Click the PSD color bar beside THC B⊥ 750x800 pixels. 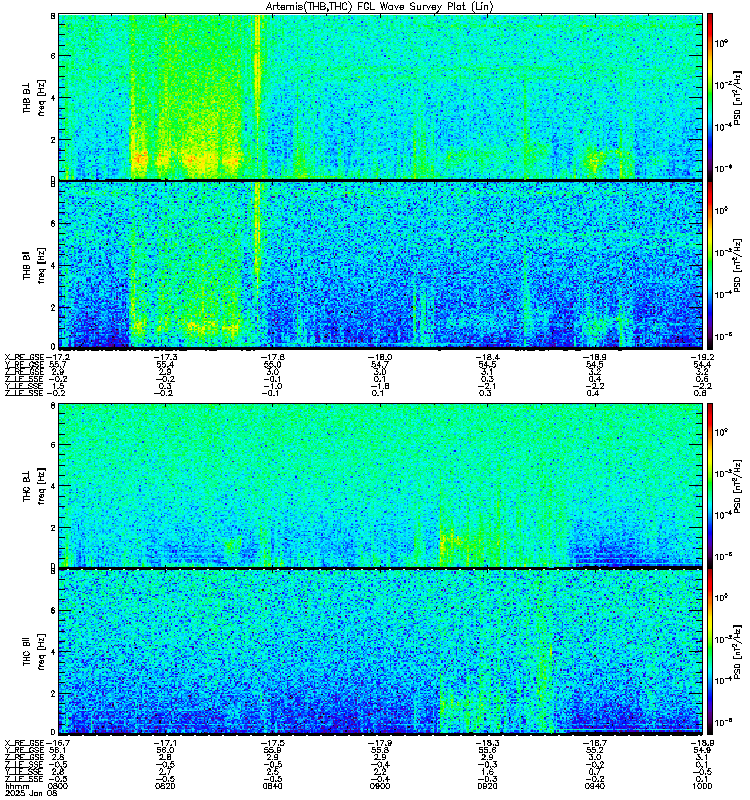click(x=709, y=485)
